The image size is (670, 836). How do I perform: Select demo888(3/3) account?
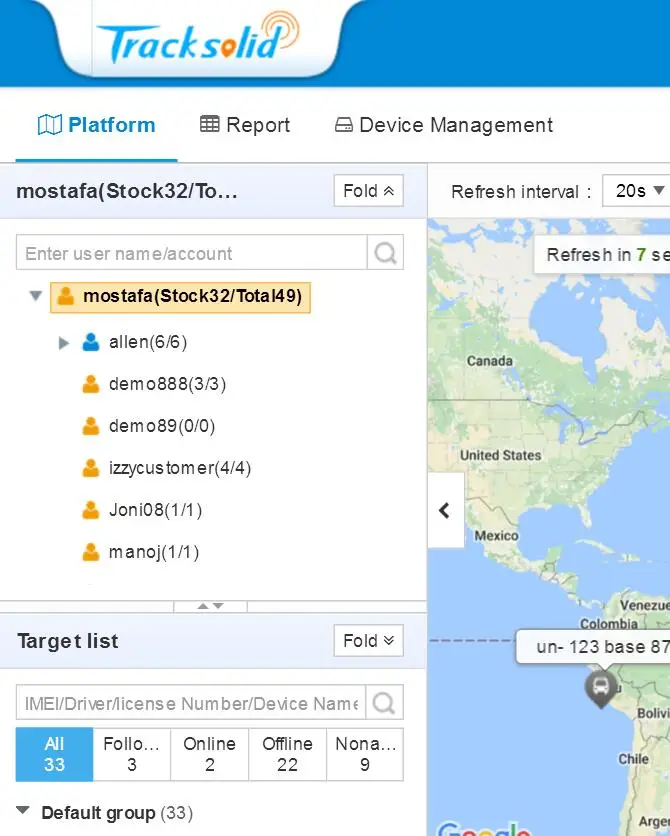click(167, 384)
